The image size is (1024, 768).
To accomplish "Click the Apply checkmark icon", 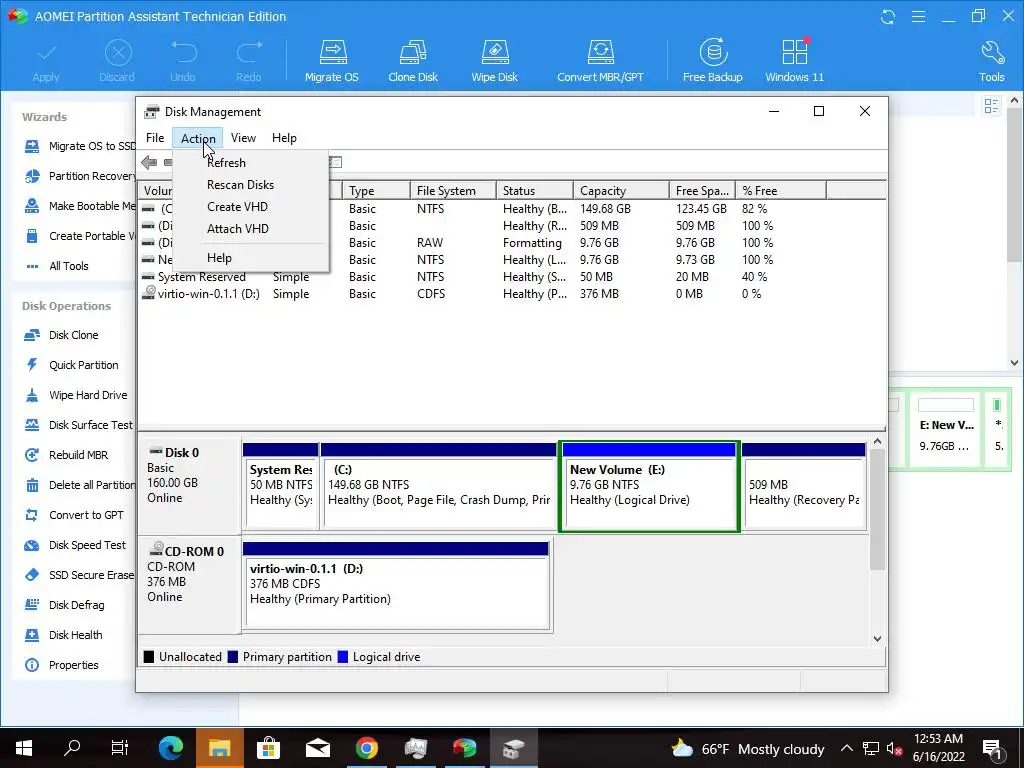I will coord(46,61).
